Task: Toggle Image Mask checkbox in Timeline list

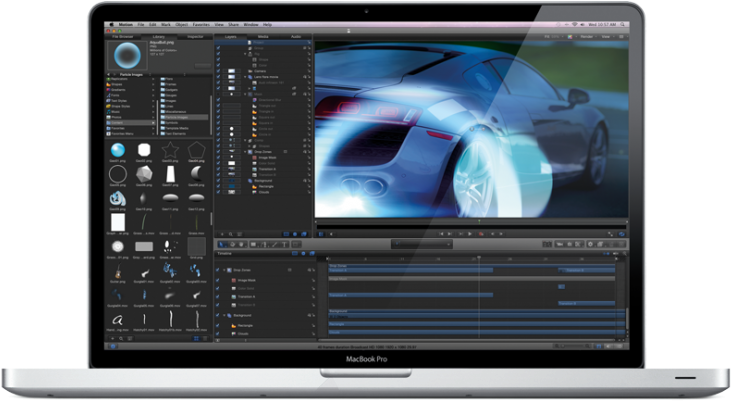Action: [x=218, y=280]
